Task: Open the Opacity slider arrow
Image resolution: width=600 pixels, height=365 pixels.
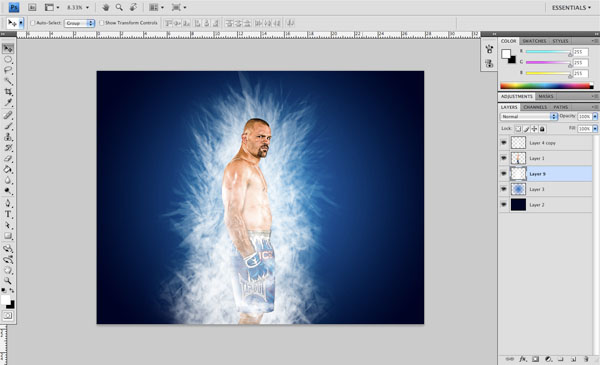Action: click(x=595, y=116)
